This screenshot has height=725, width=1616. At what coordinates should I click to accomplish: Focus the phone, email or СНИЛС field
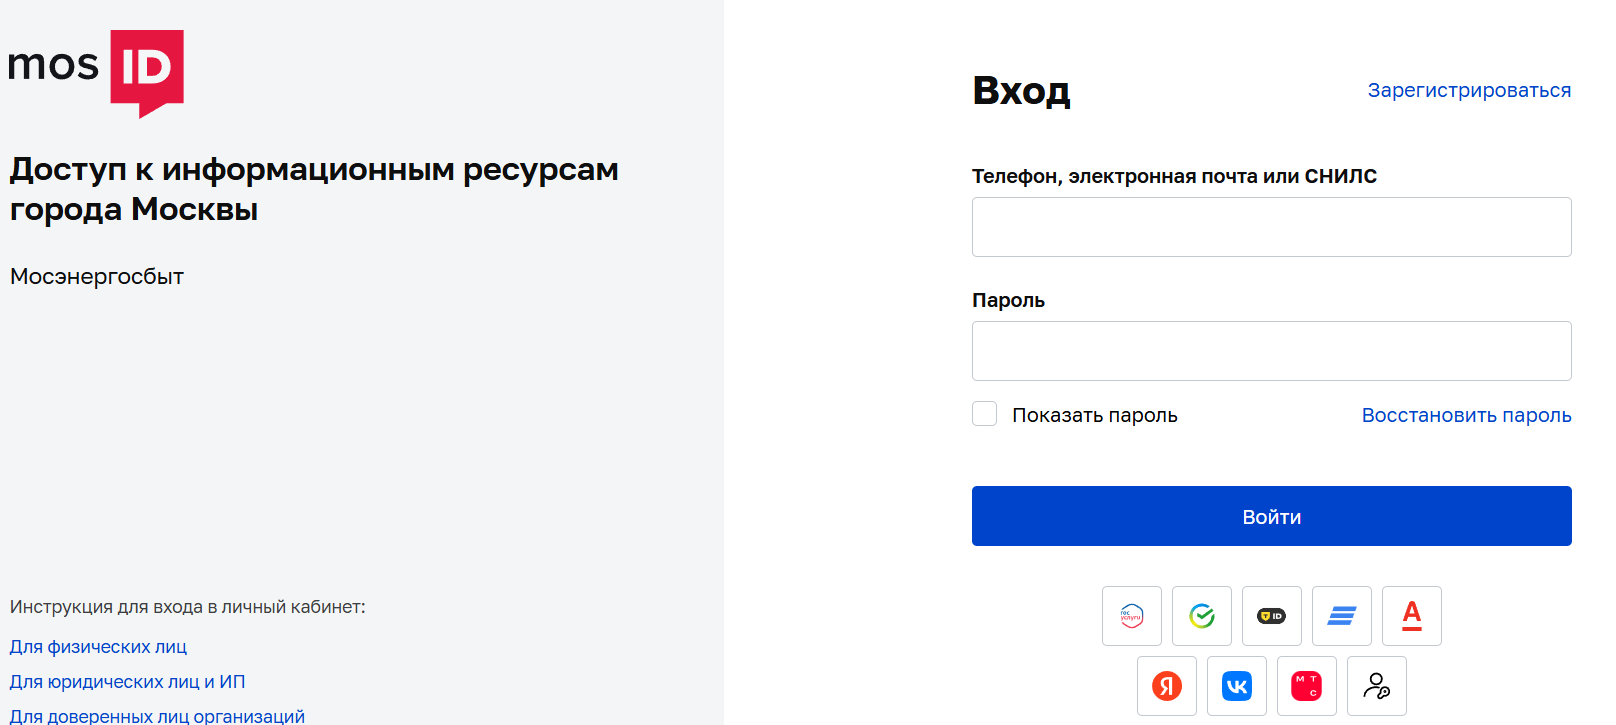pos(1271,227)
